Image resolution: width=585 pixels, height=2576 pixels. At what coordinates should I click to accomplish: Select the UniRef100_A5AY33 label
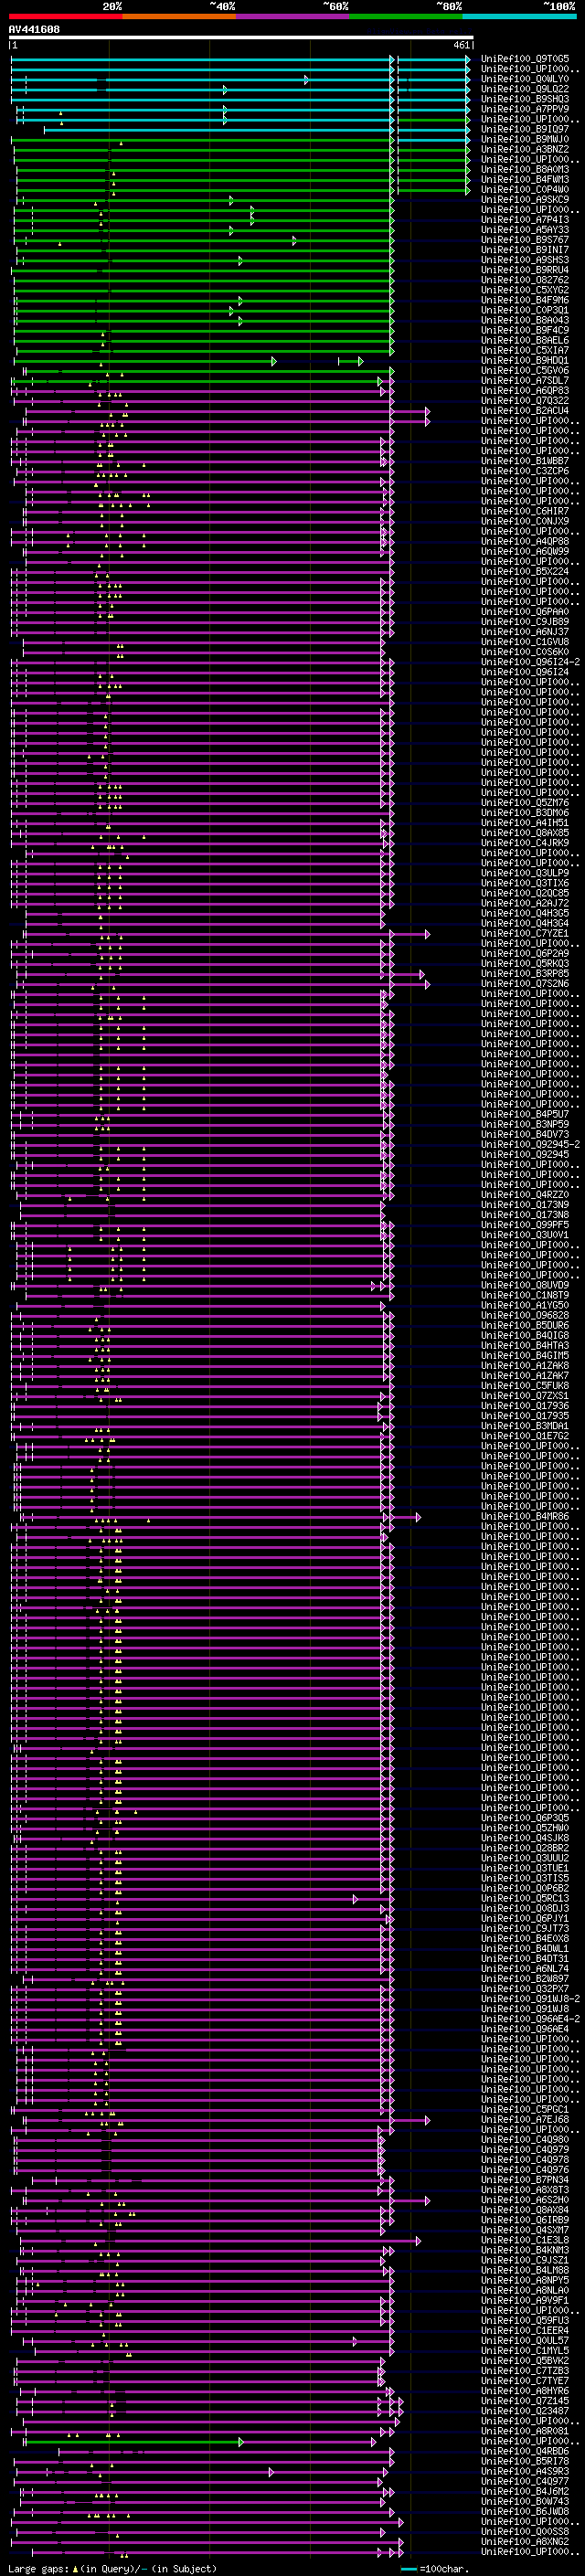525,230
